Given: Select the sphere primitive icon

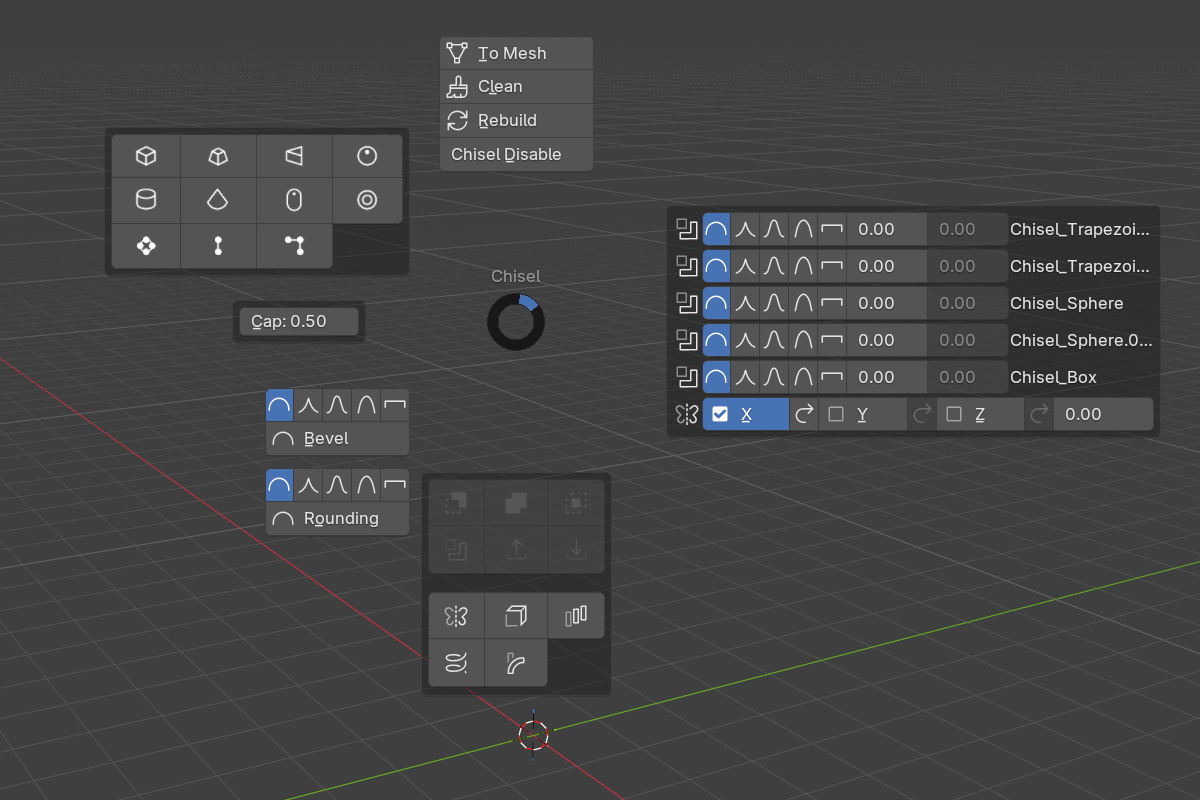Looking at the screenshot, I should click(x=367, y=156).
